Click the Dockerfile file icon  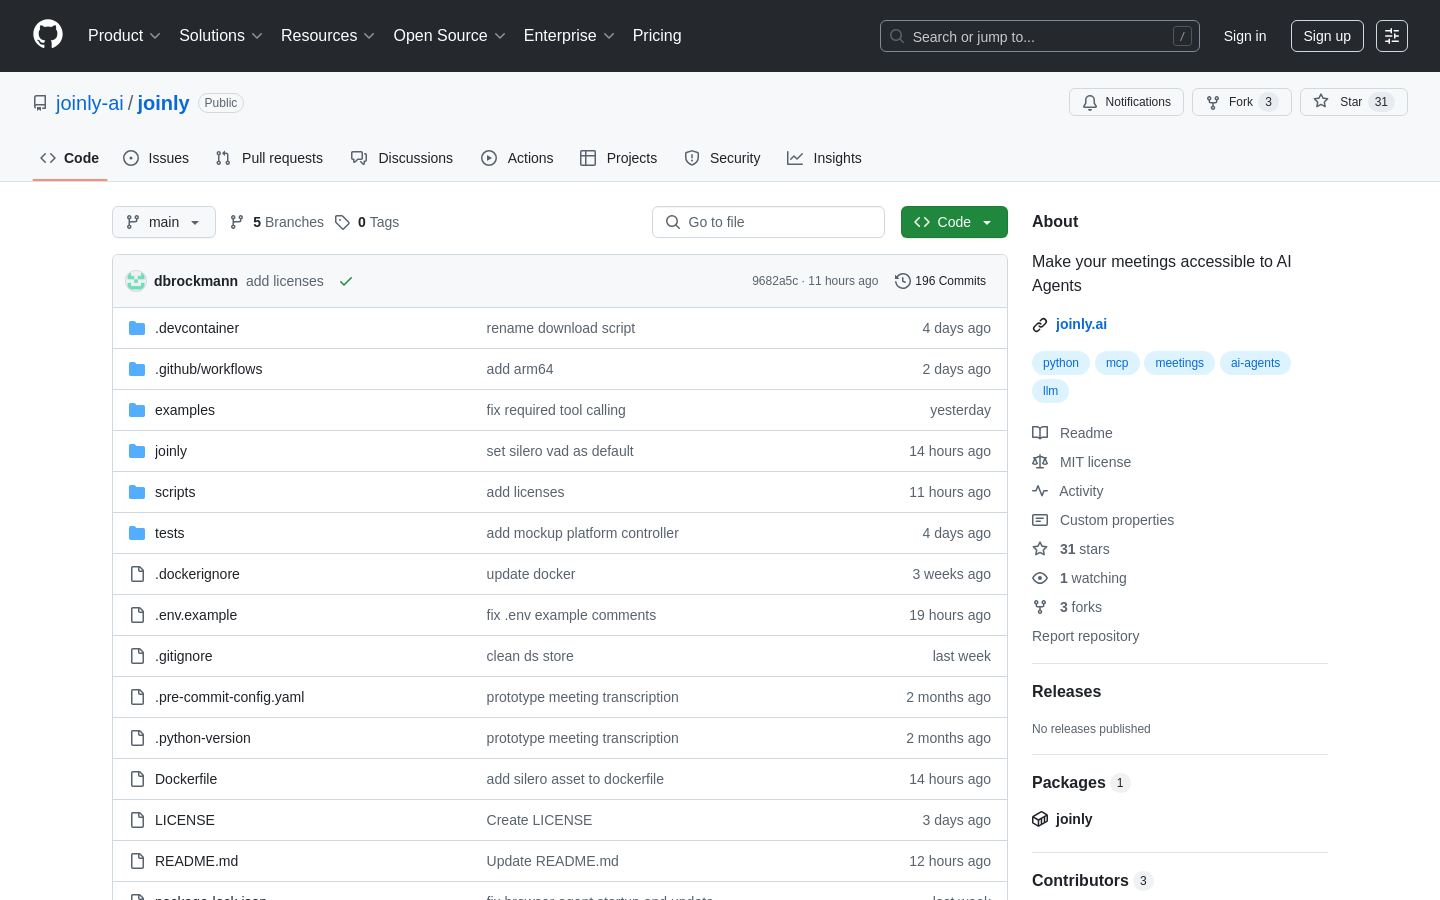click(137, 779)
